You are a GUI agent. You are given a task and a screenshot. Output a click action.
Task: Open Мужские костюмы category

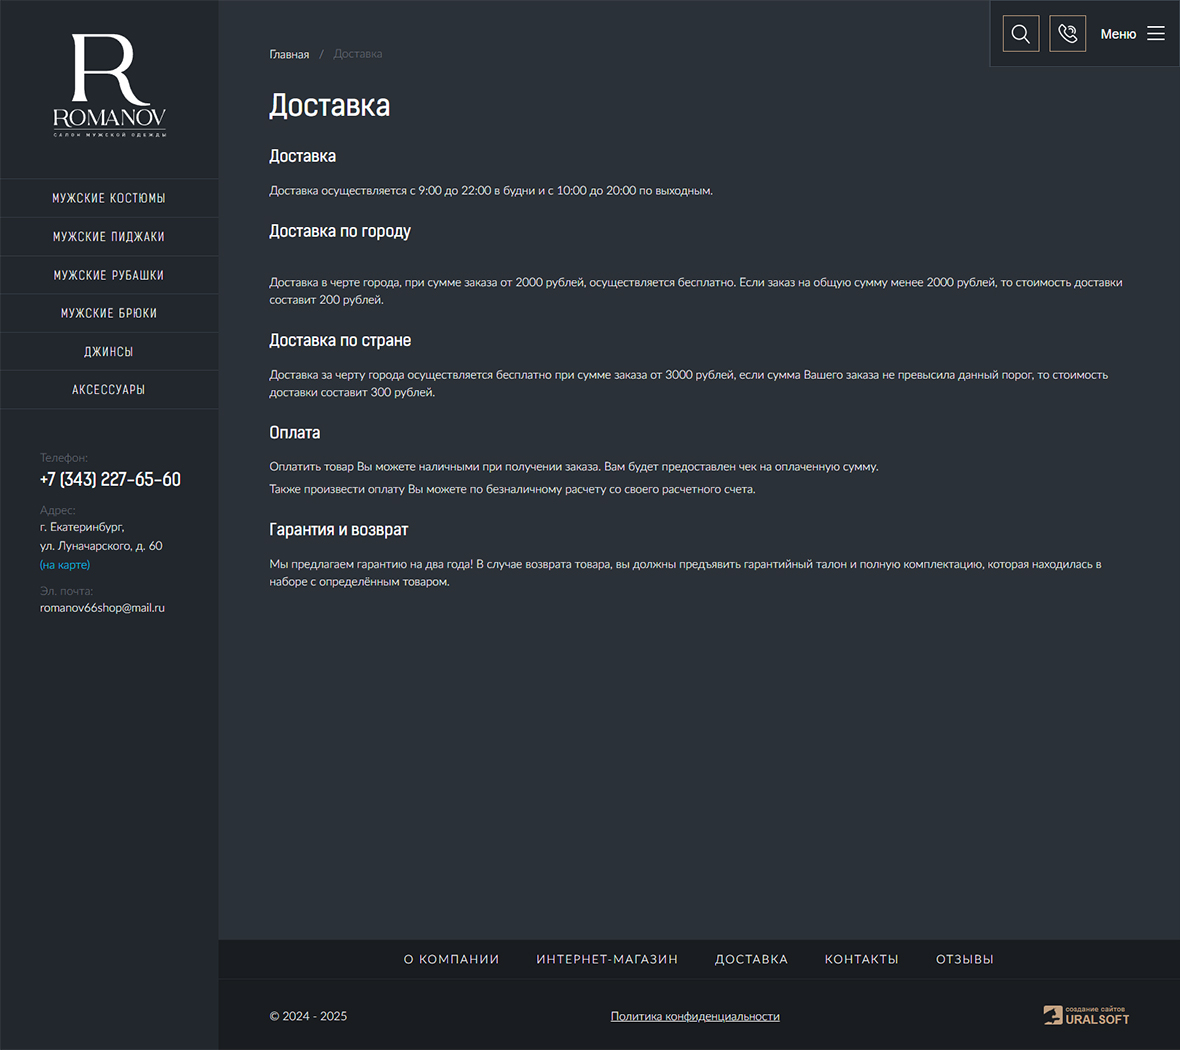(109, 198)
